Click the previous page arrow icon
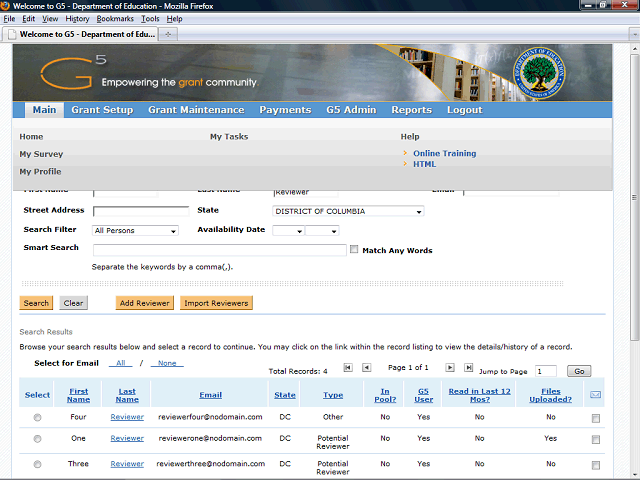The height and width of the screenshot is (480, 640). pos(366,368)
